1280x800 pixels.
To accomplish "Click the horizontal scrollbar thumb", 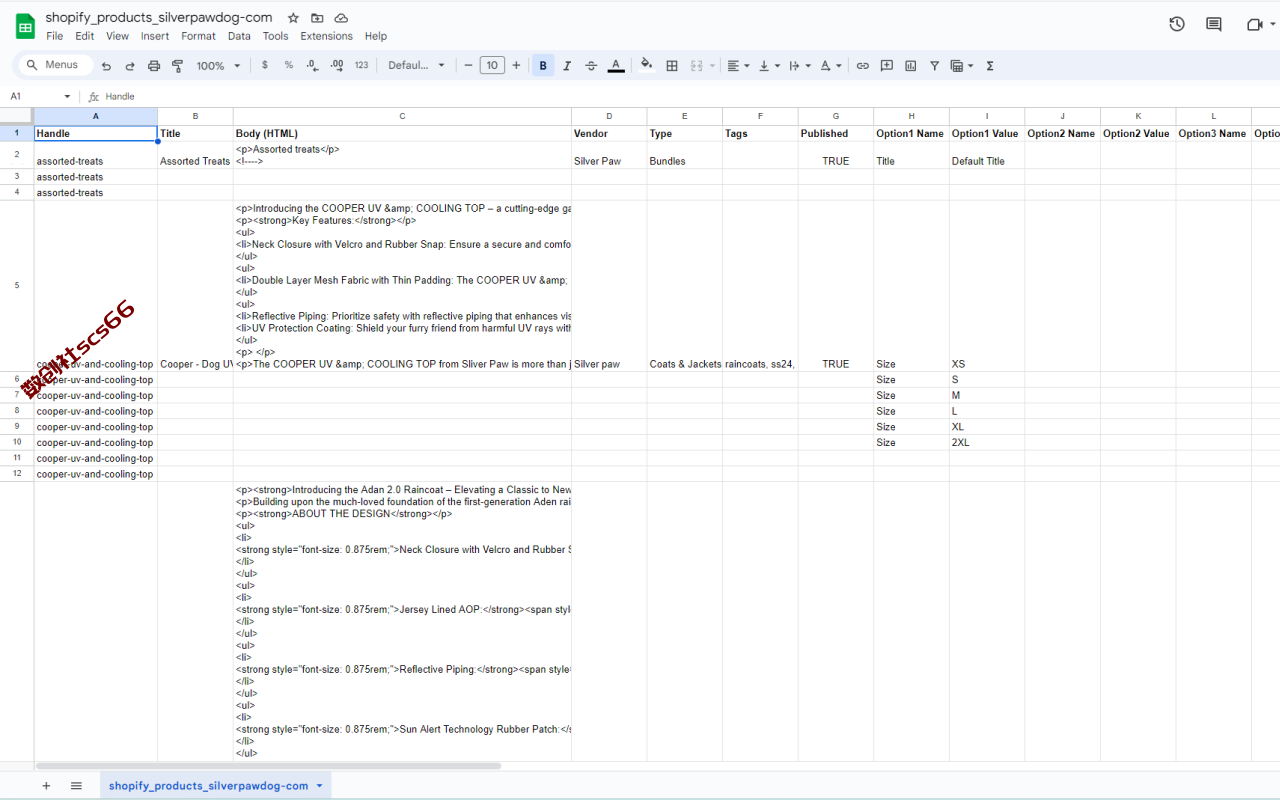I will 268,766.
